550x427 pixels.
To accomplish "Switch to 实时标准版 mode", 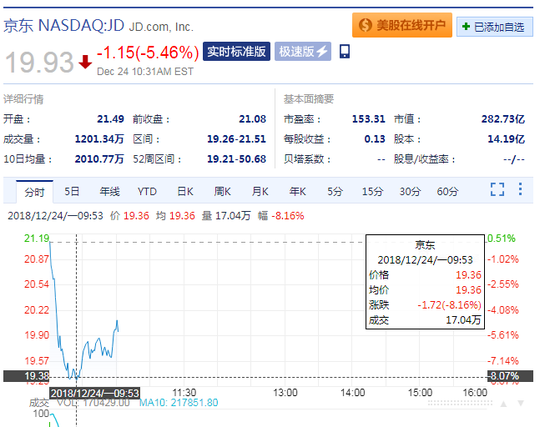I will tap(236, 52).
